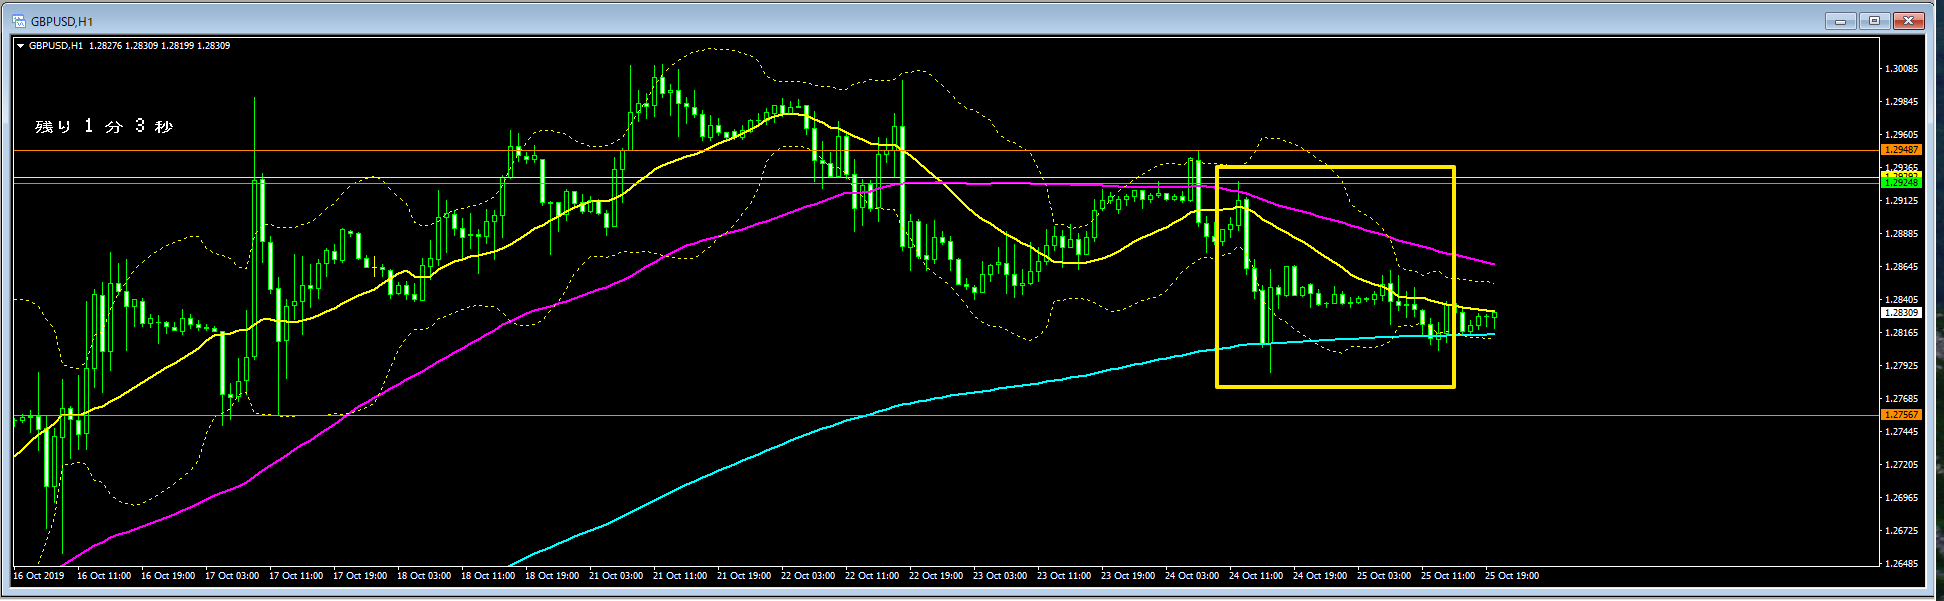Click the 1.27205 price scale label

[x=1902, y=465]
